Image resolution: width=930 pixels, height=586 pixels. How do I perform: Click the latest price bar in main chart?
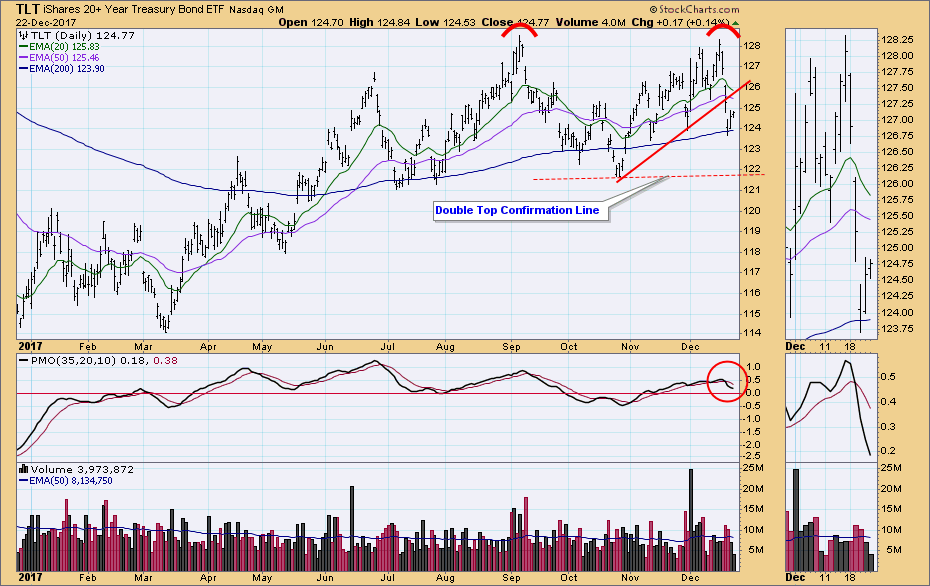pos(734,113)
